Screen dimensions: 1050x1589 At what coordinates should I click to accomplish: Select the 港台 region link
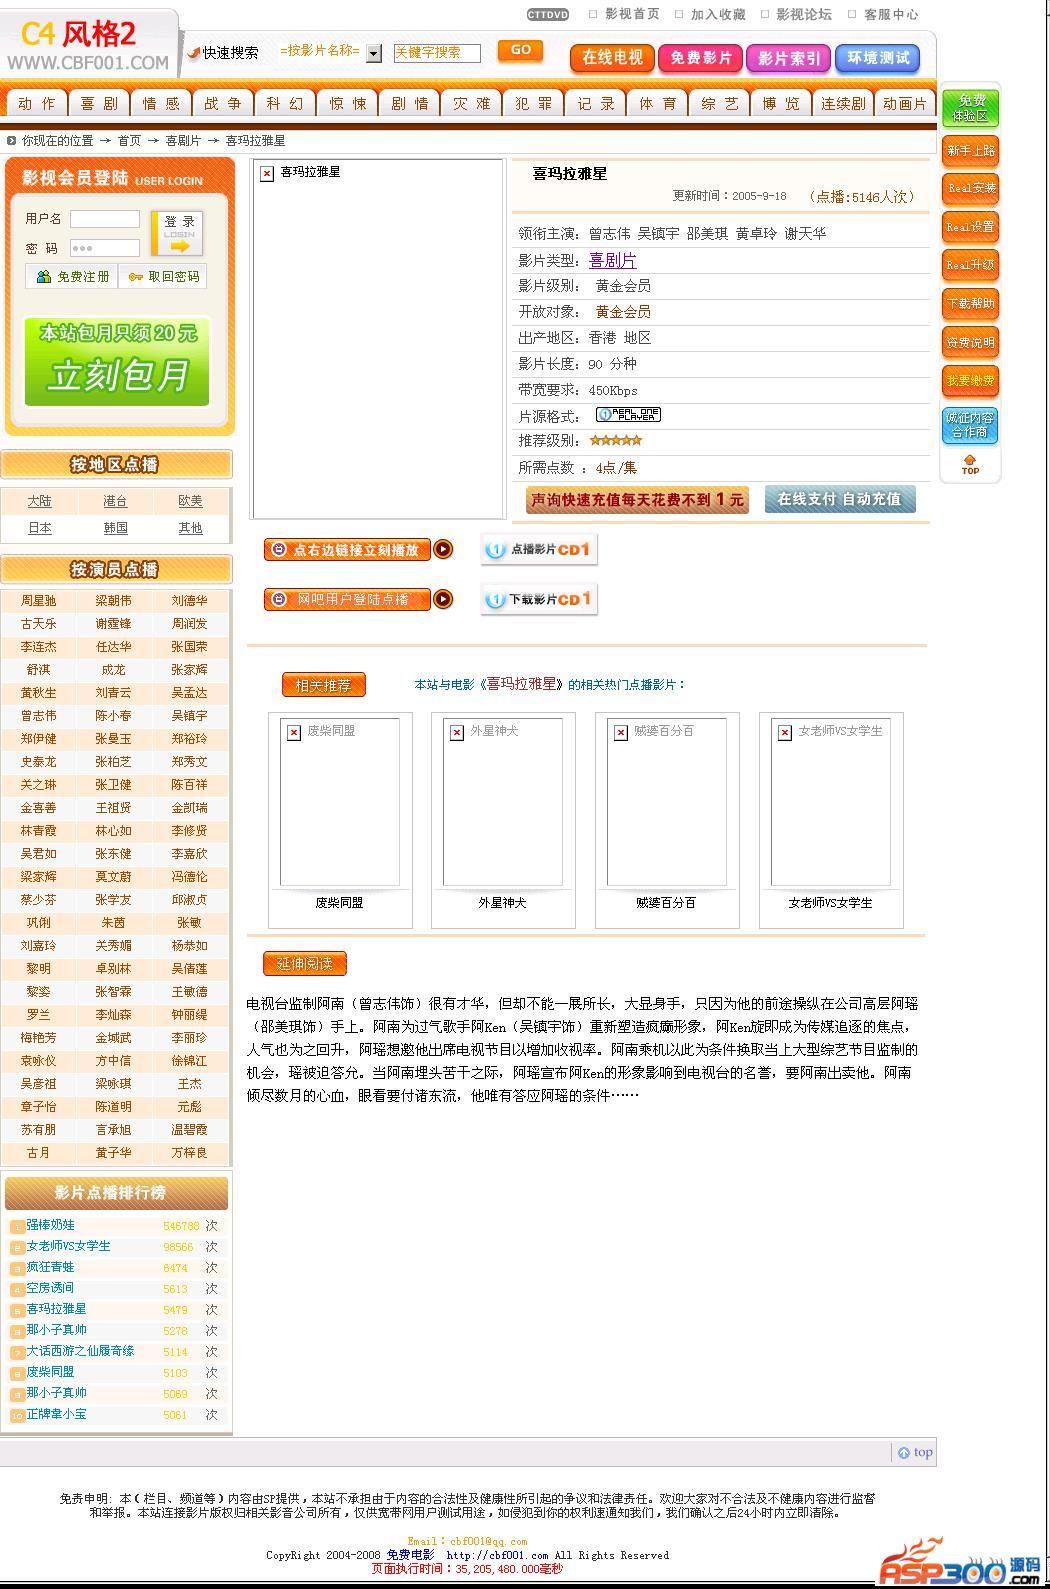coord(115,501)
